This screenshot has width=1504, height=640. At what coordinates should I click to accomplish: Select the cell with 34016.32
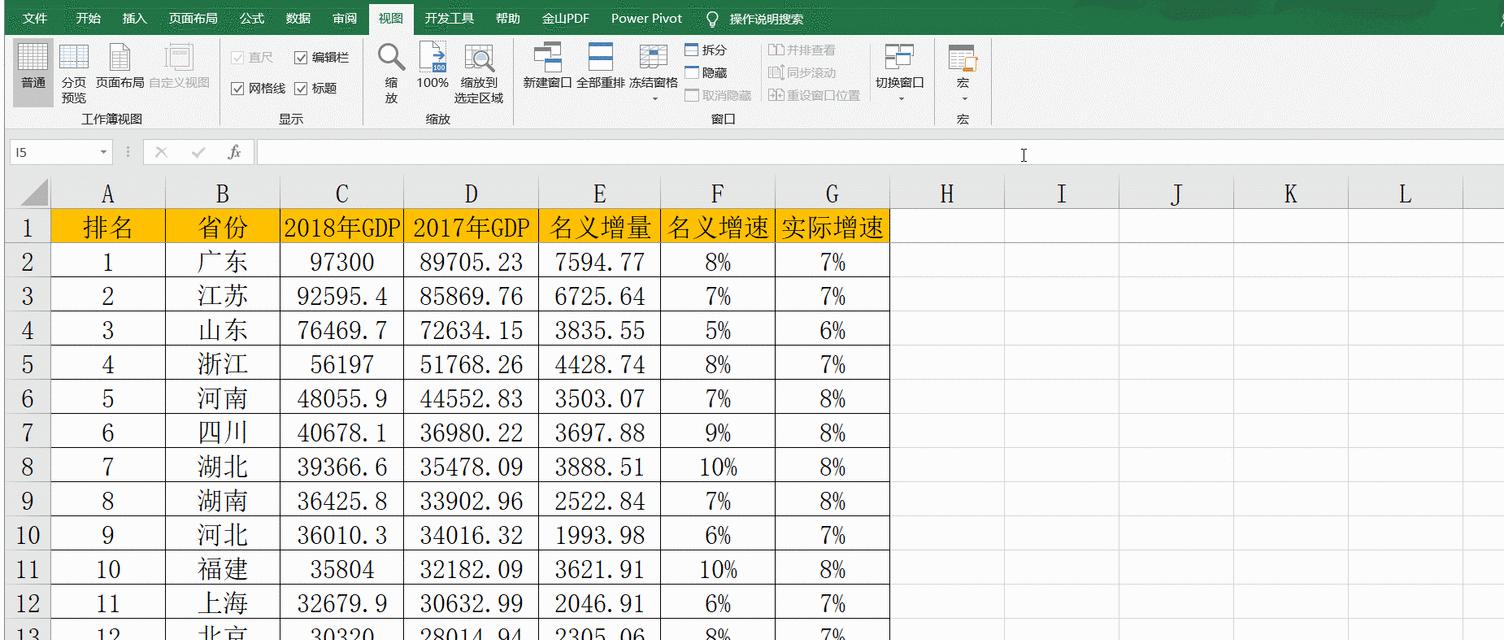coord(471,534)
